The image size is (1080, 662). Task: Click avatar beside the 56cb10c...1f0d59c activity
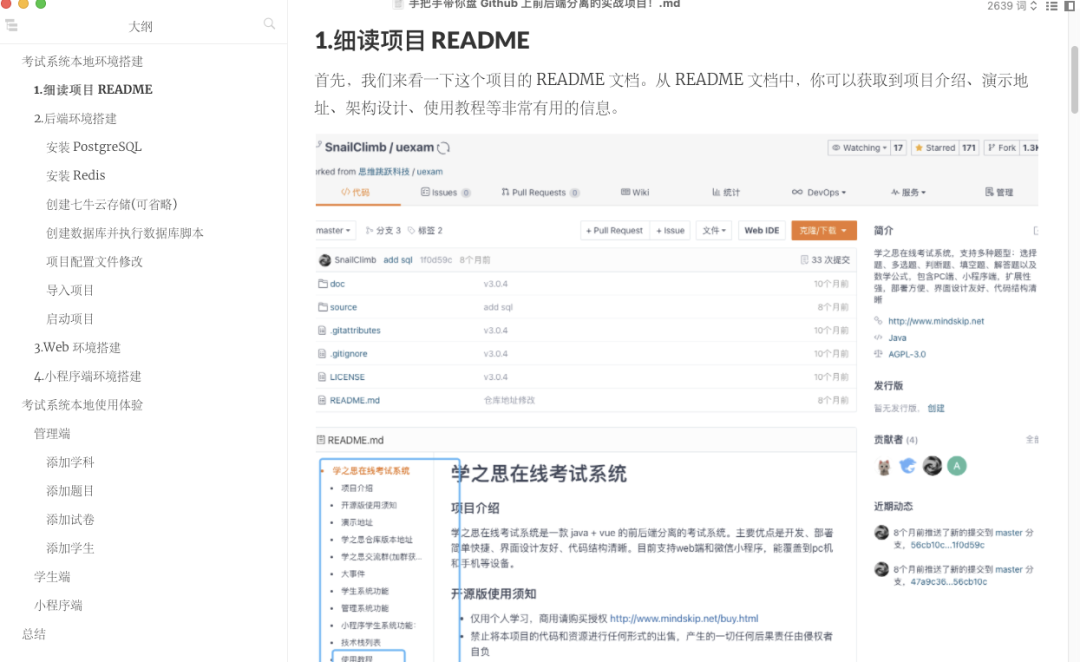pos(881,532)
